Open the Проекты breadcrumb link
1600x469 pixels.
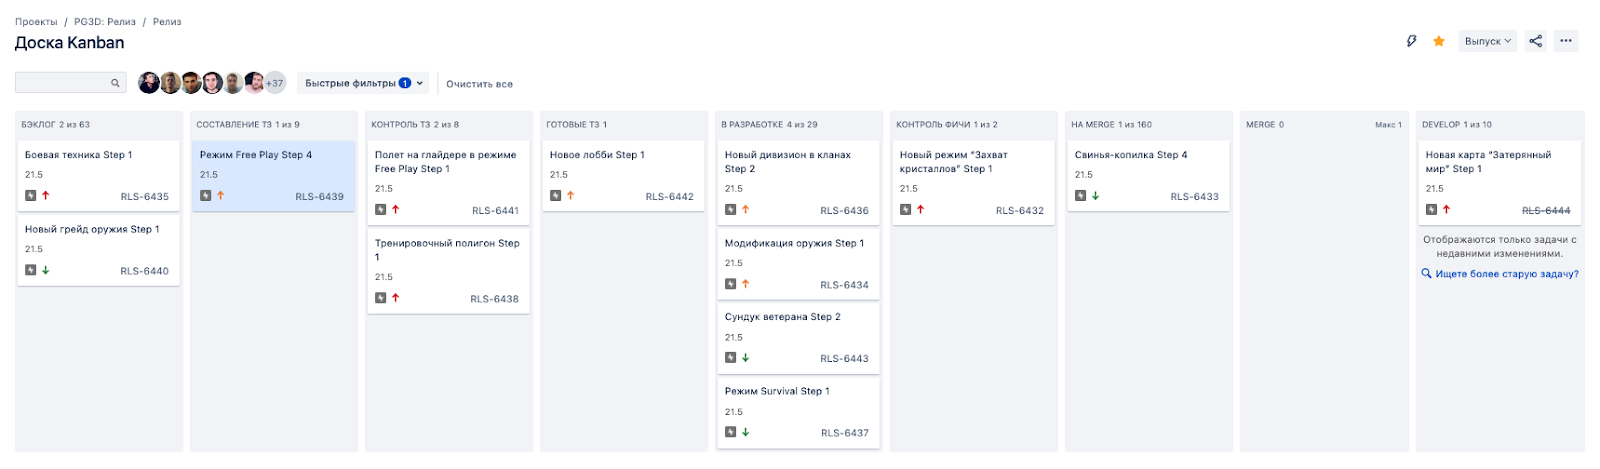36,21
